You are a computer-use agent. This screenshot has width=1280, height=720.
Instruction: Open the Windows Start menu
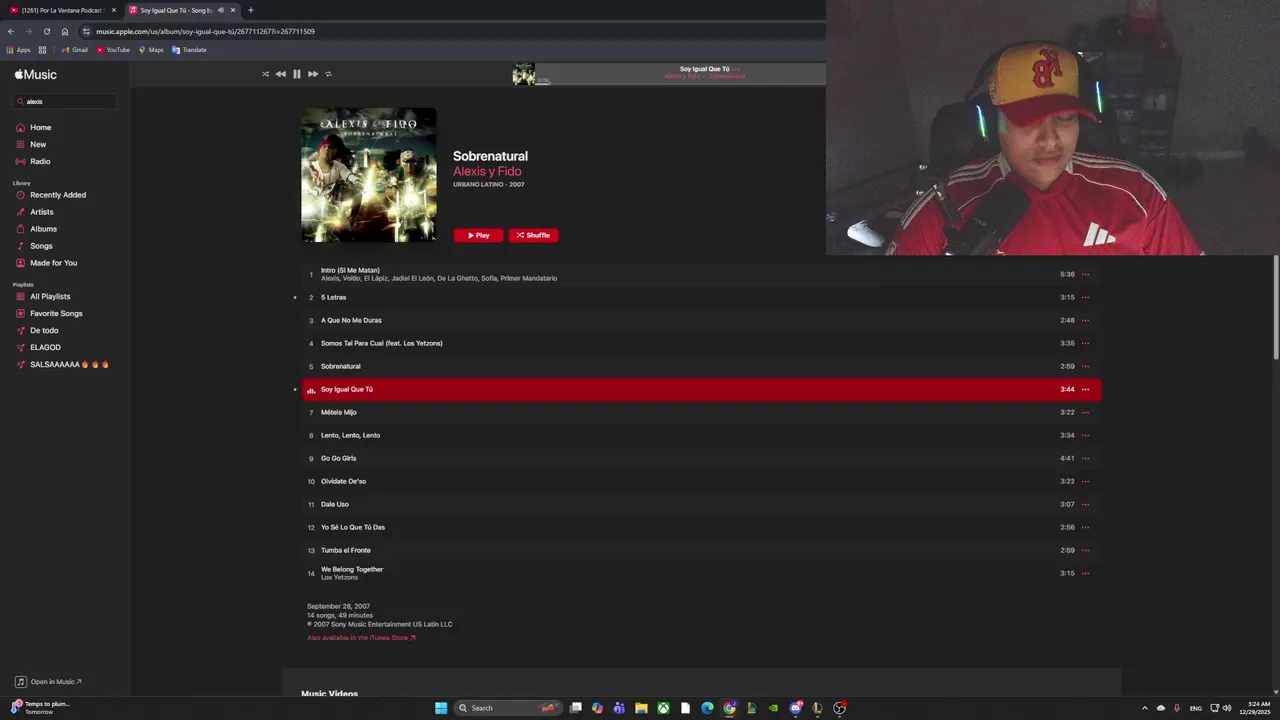pos(441,708)
